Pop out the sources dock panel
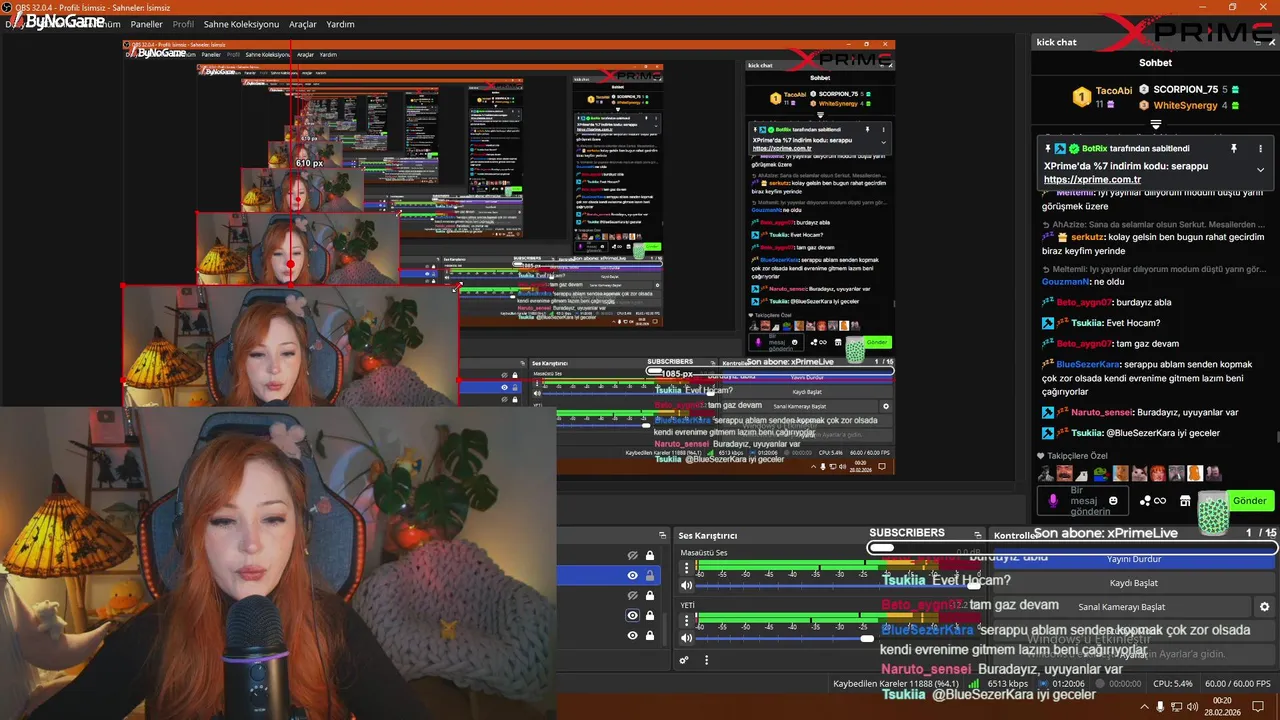The width and height of the screenshot is (1280, 720). point(662,535)
